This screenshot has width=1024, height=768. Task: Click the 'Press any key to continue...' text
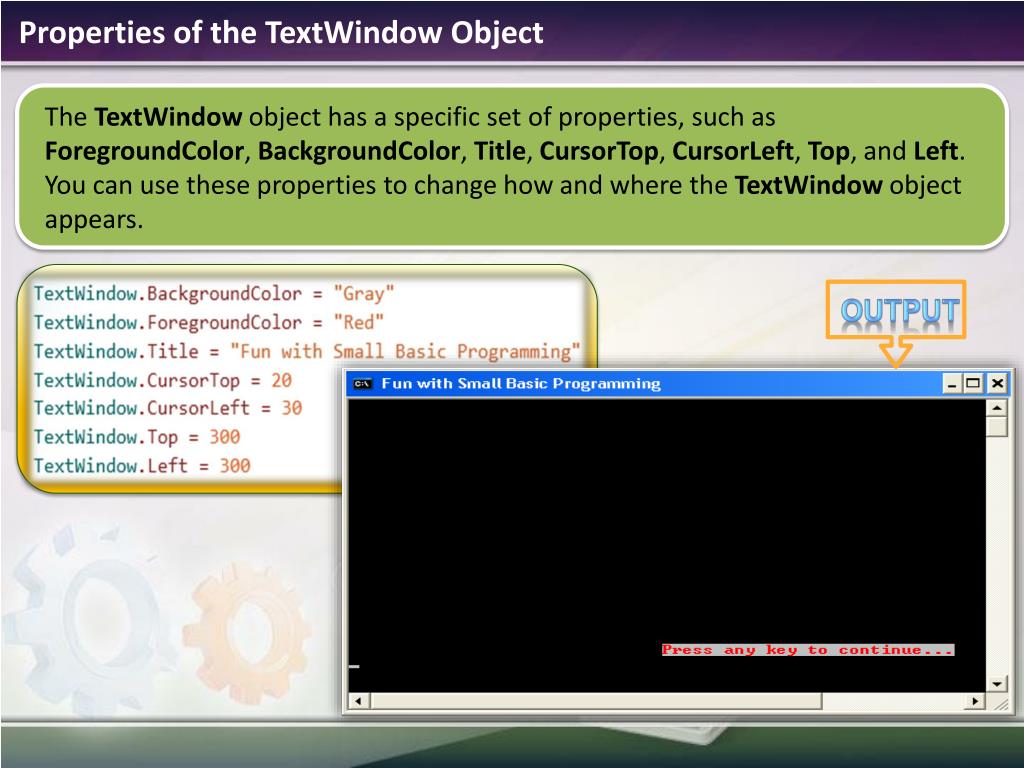point(808,649)
